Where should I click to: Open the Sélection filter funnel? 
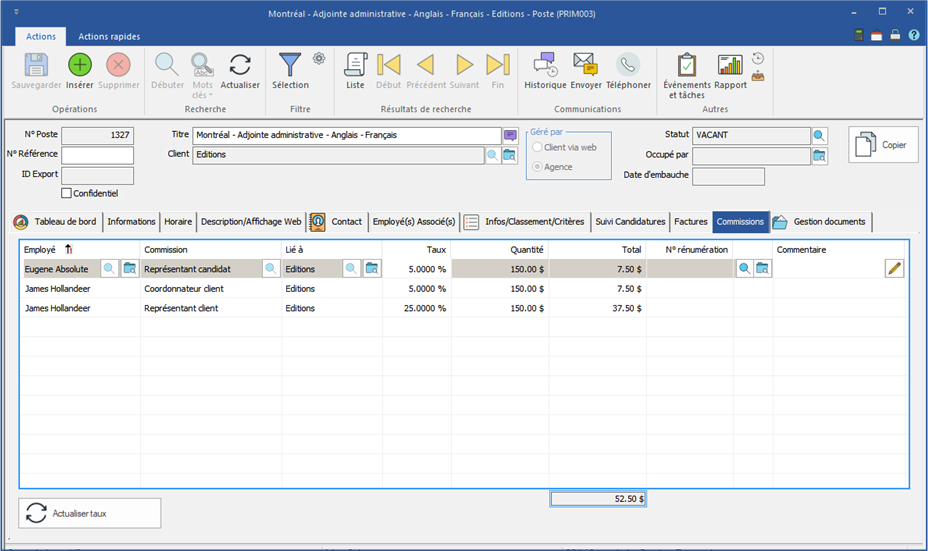point(290,66)
